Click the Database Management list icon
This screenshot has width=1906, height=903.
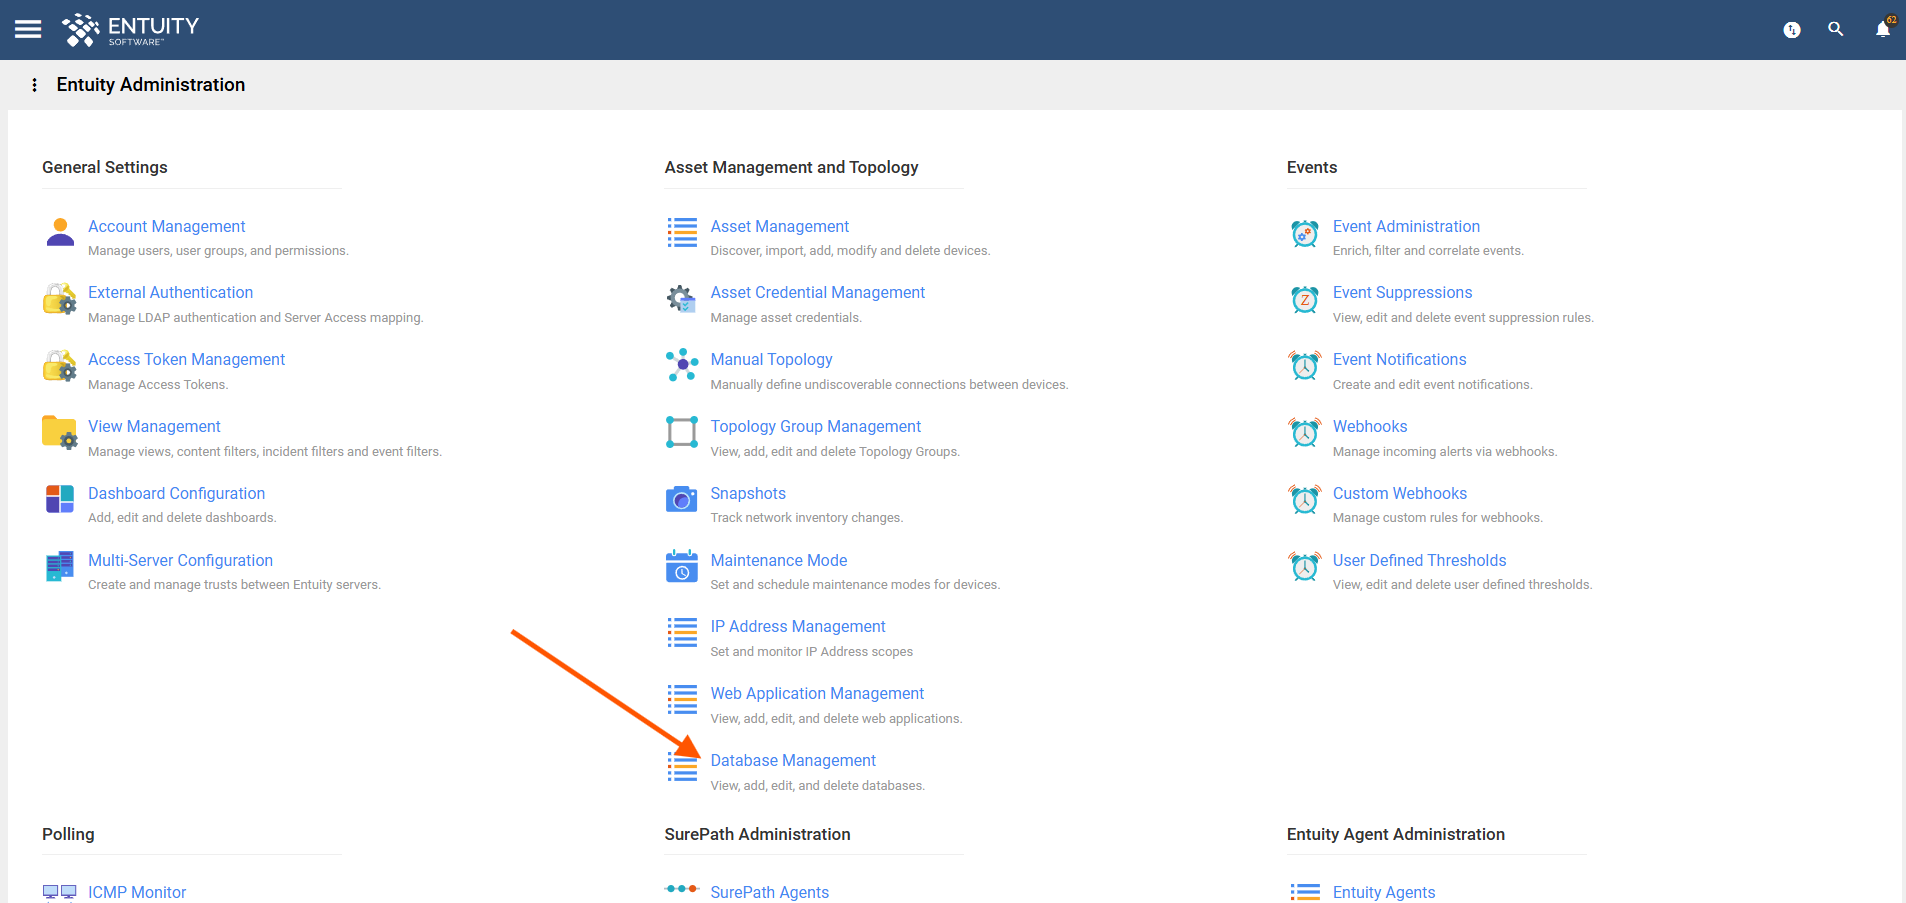[682, 766]
